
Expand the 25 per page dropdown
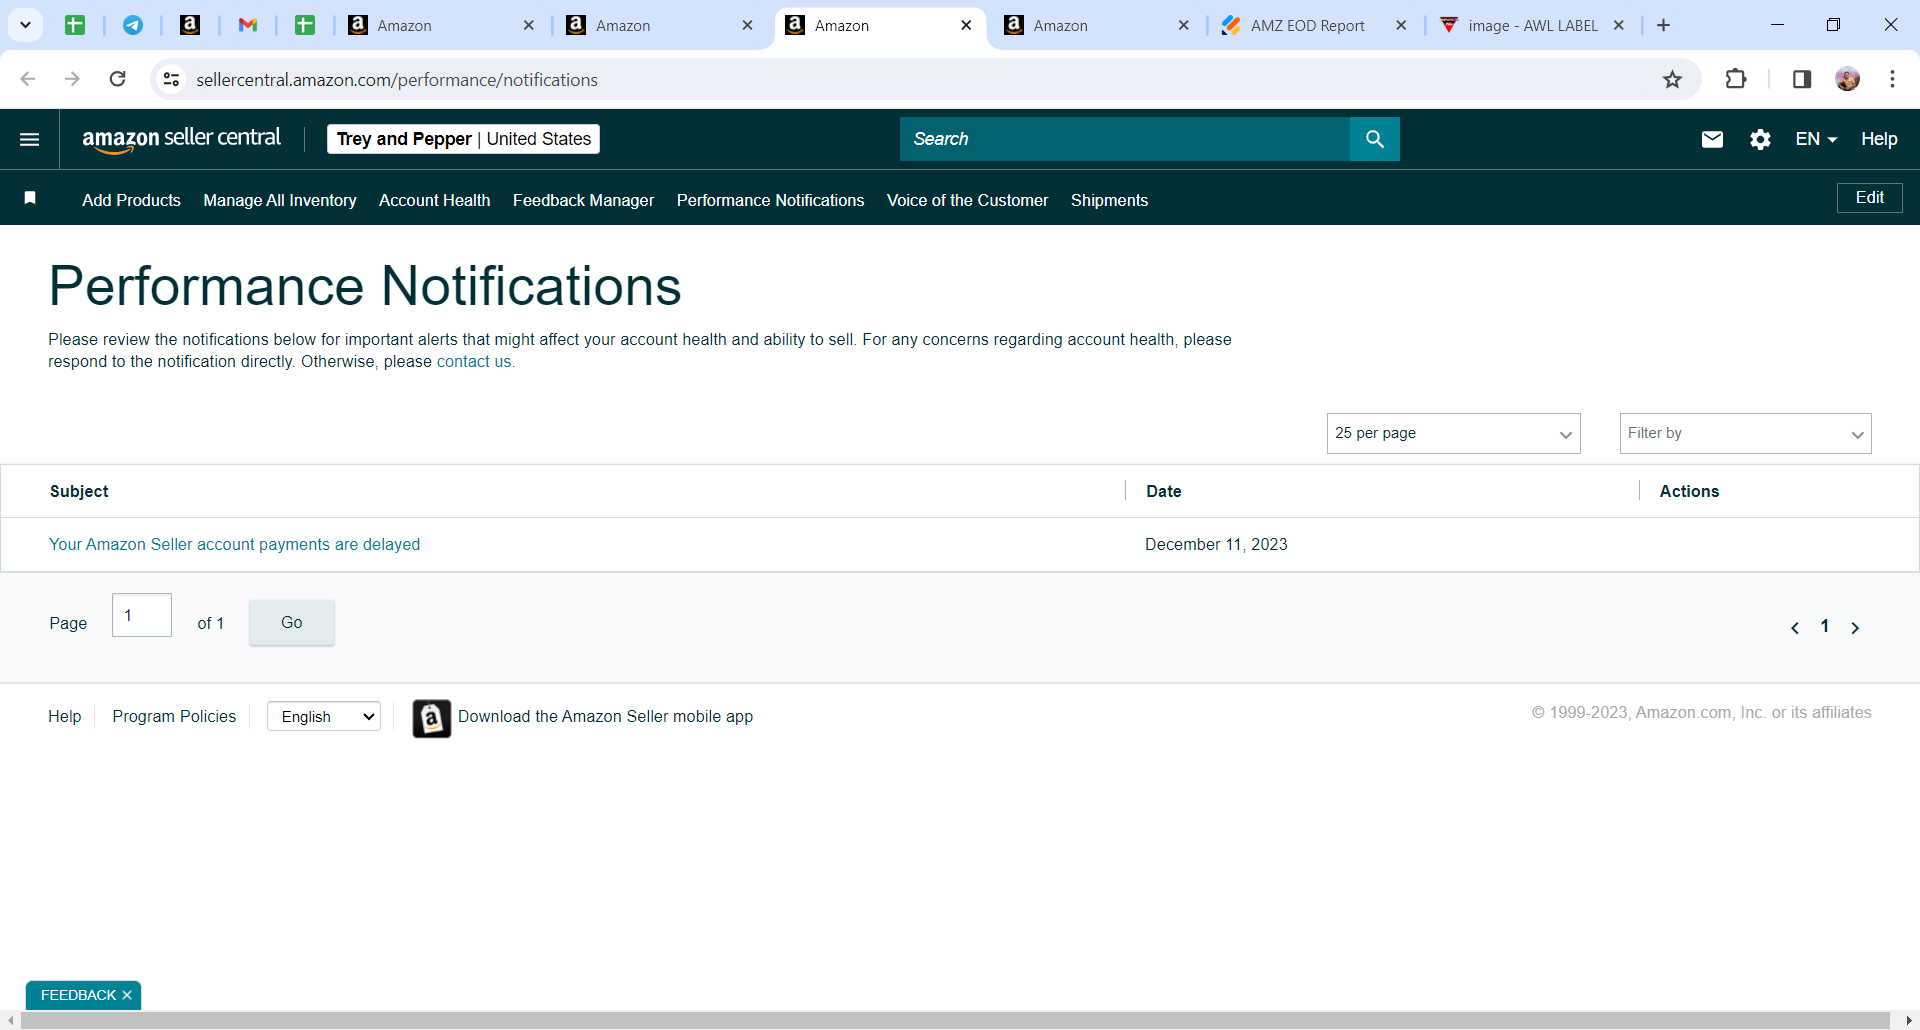click(1453, 433)
